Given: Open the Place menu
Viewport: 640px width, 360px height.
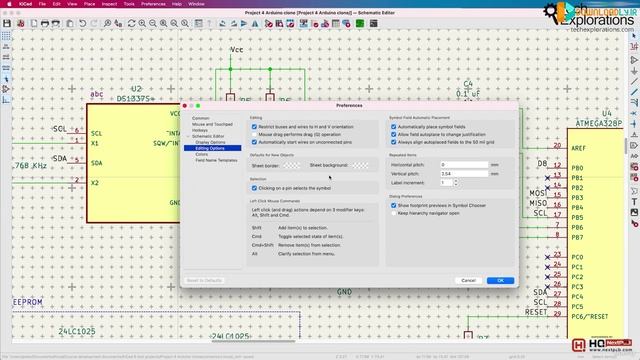Looking at the screenshot, I should coord(89,4).
